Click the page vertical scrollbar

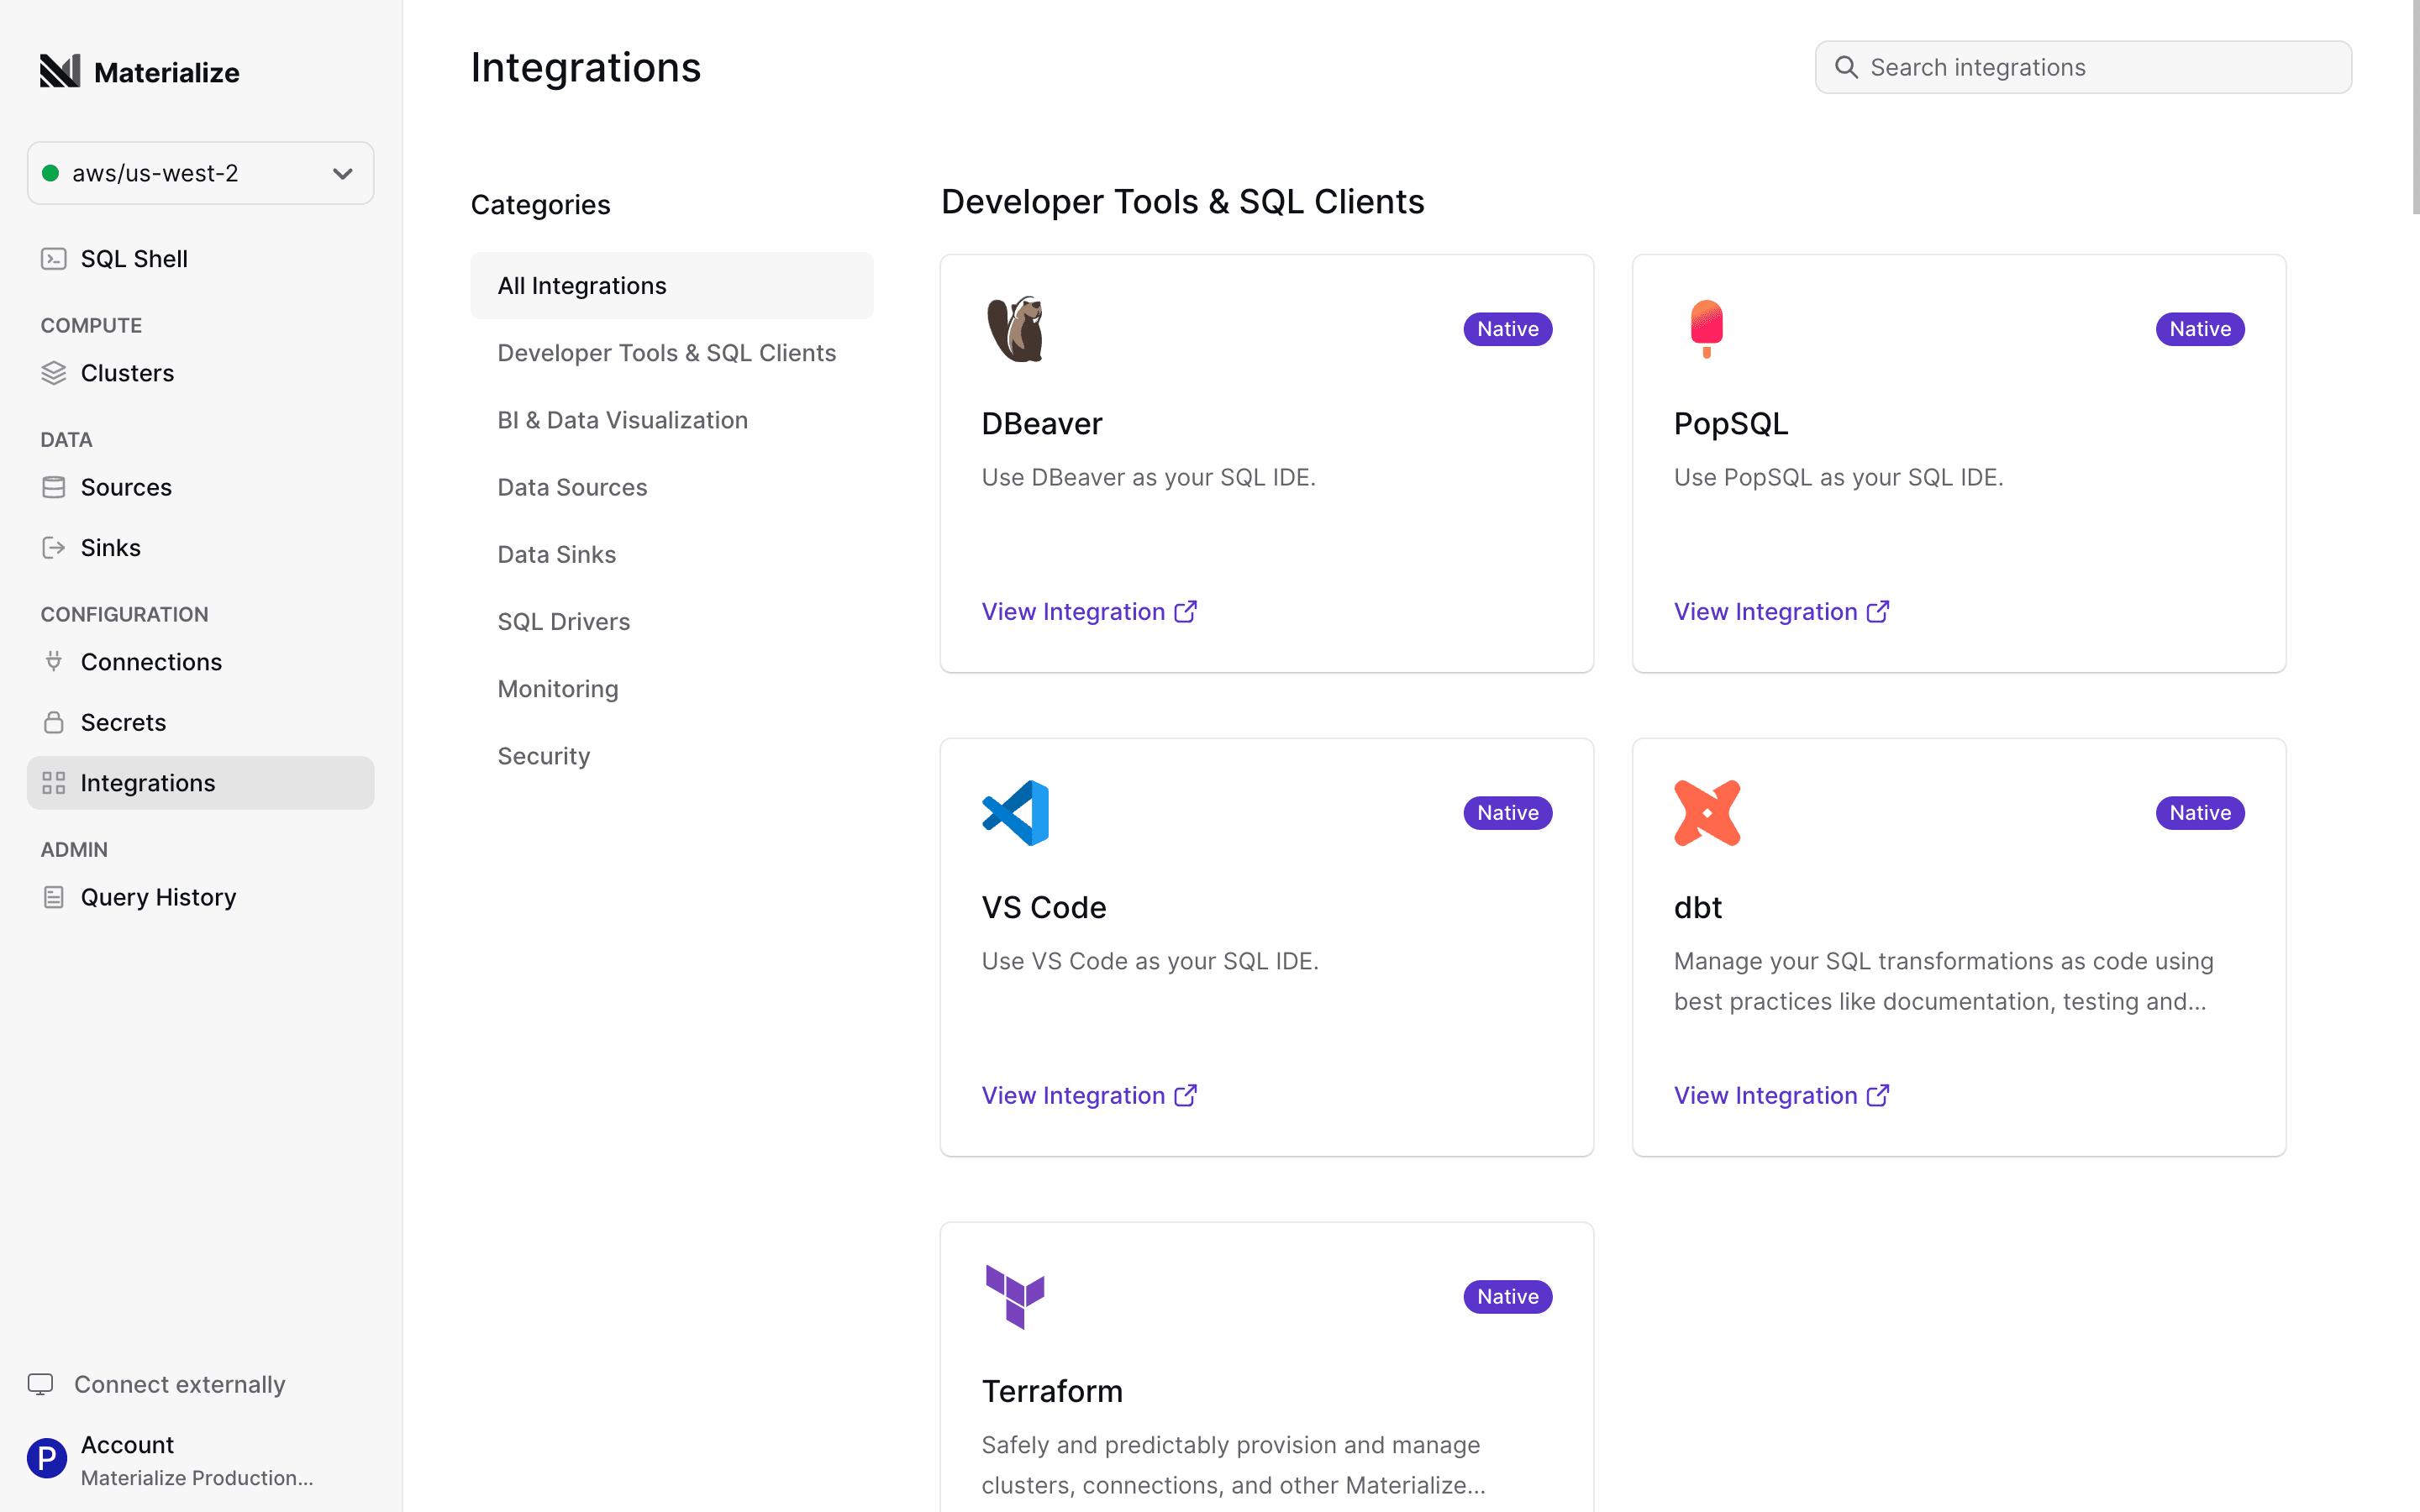tap(2415, 107)
